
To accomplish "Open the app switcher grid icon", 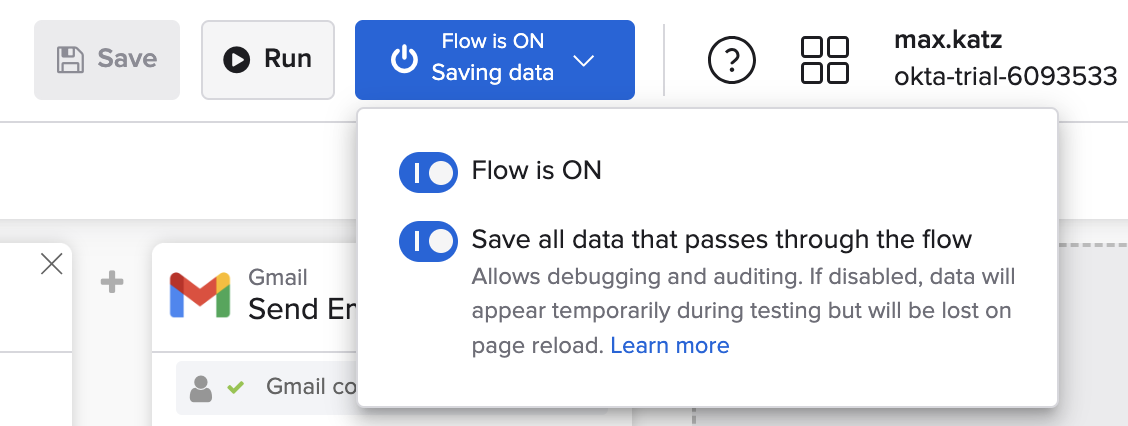I will pos(825,60).
